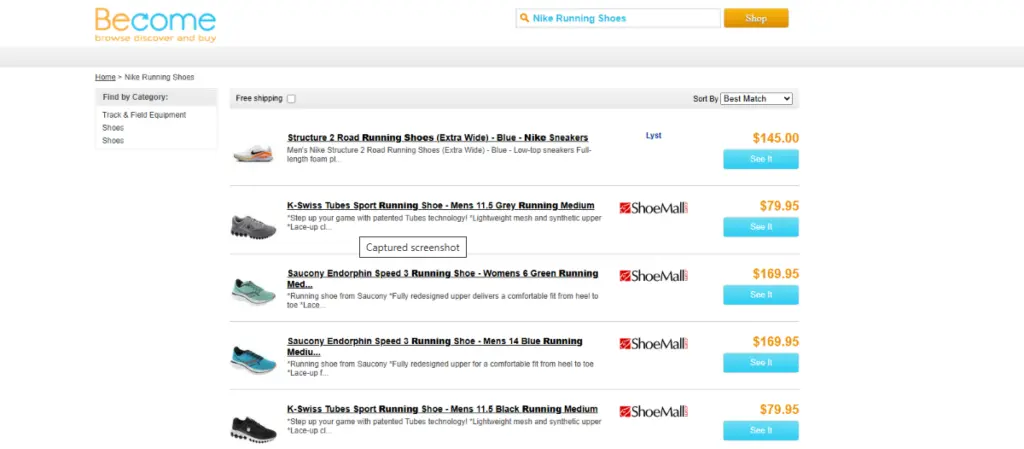
Task: Enable the Free shipping checkbox
Action: pos(291,99)
